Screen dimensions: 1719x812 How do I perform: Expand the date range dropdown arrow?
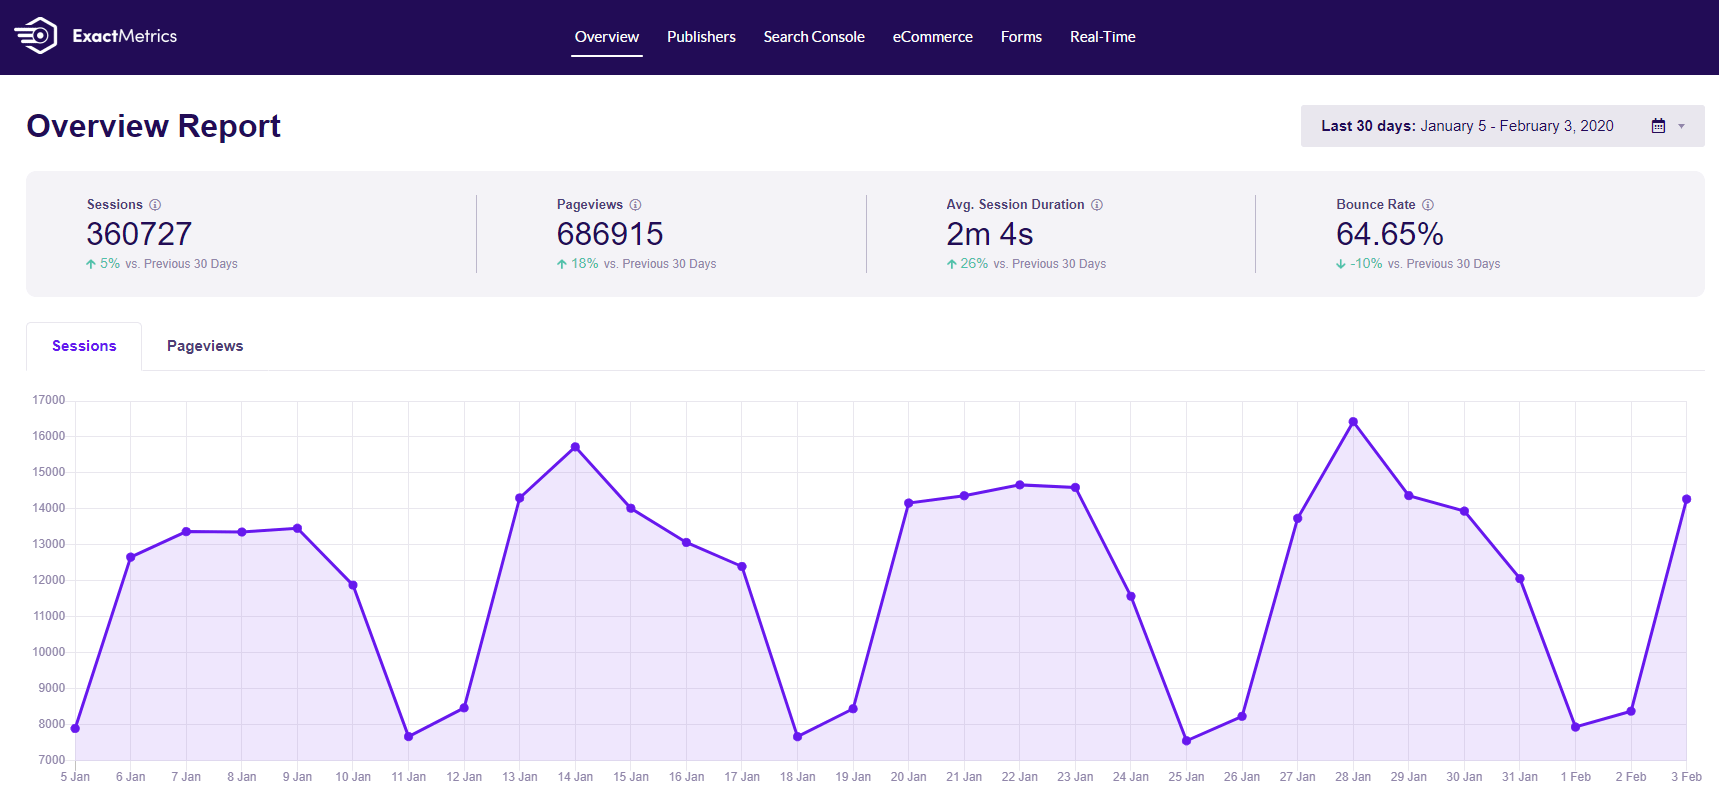click(1682, 126)
